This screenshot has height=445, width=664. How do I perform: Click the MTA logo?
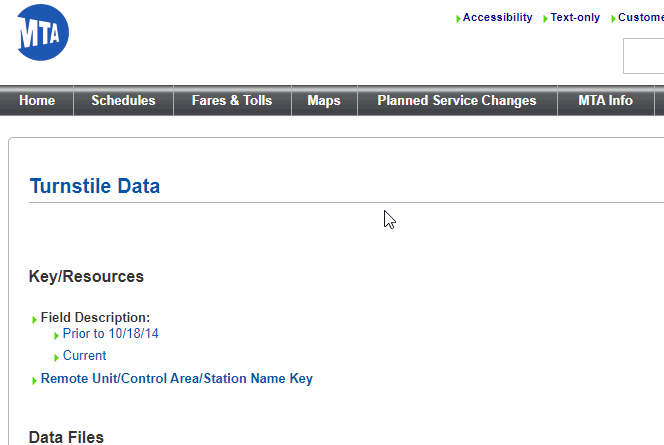click(x=42, y=33)
